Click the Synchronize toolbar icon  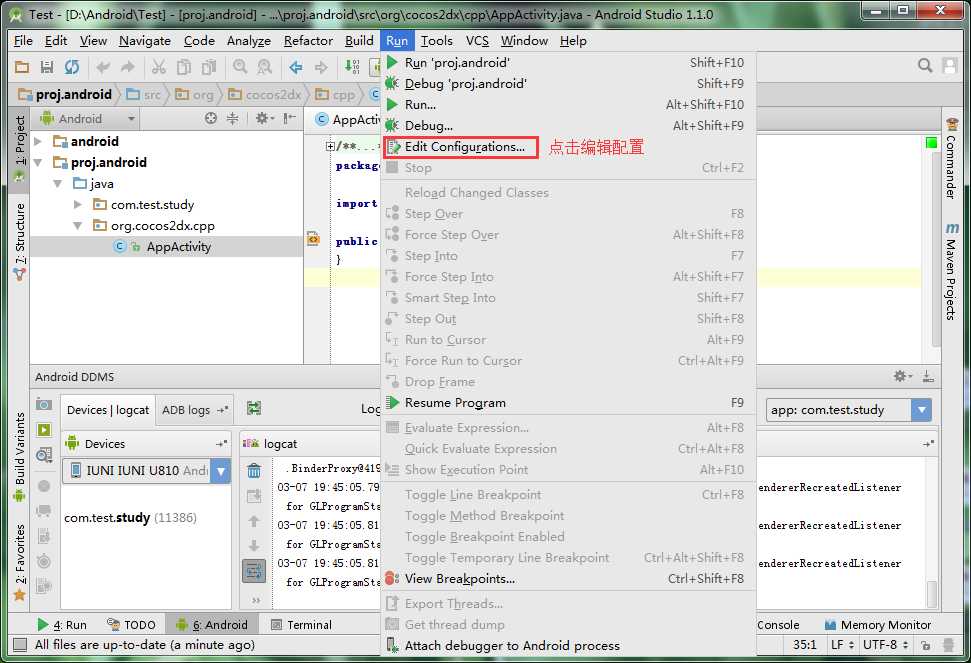[x=72, y=67]
